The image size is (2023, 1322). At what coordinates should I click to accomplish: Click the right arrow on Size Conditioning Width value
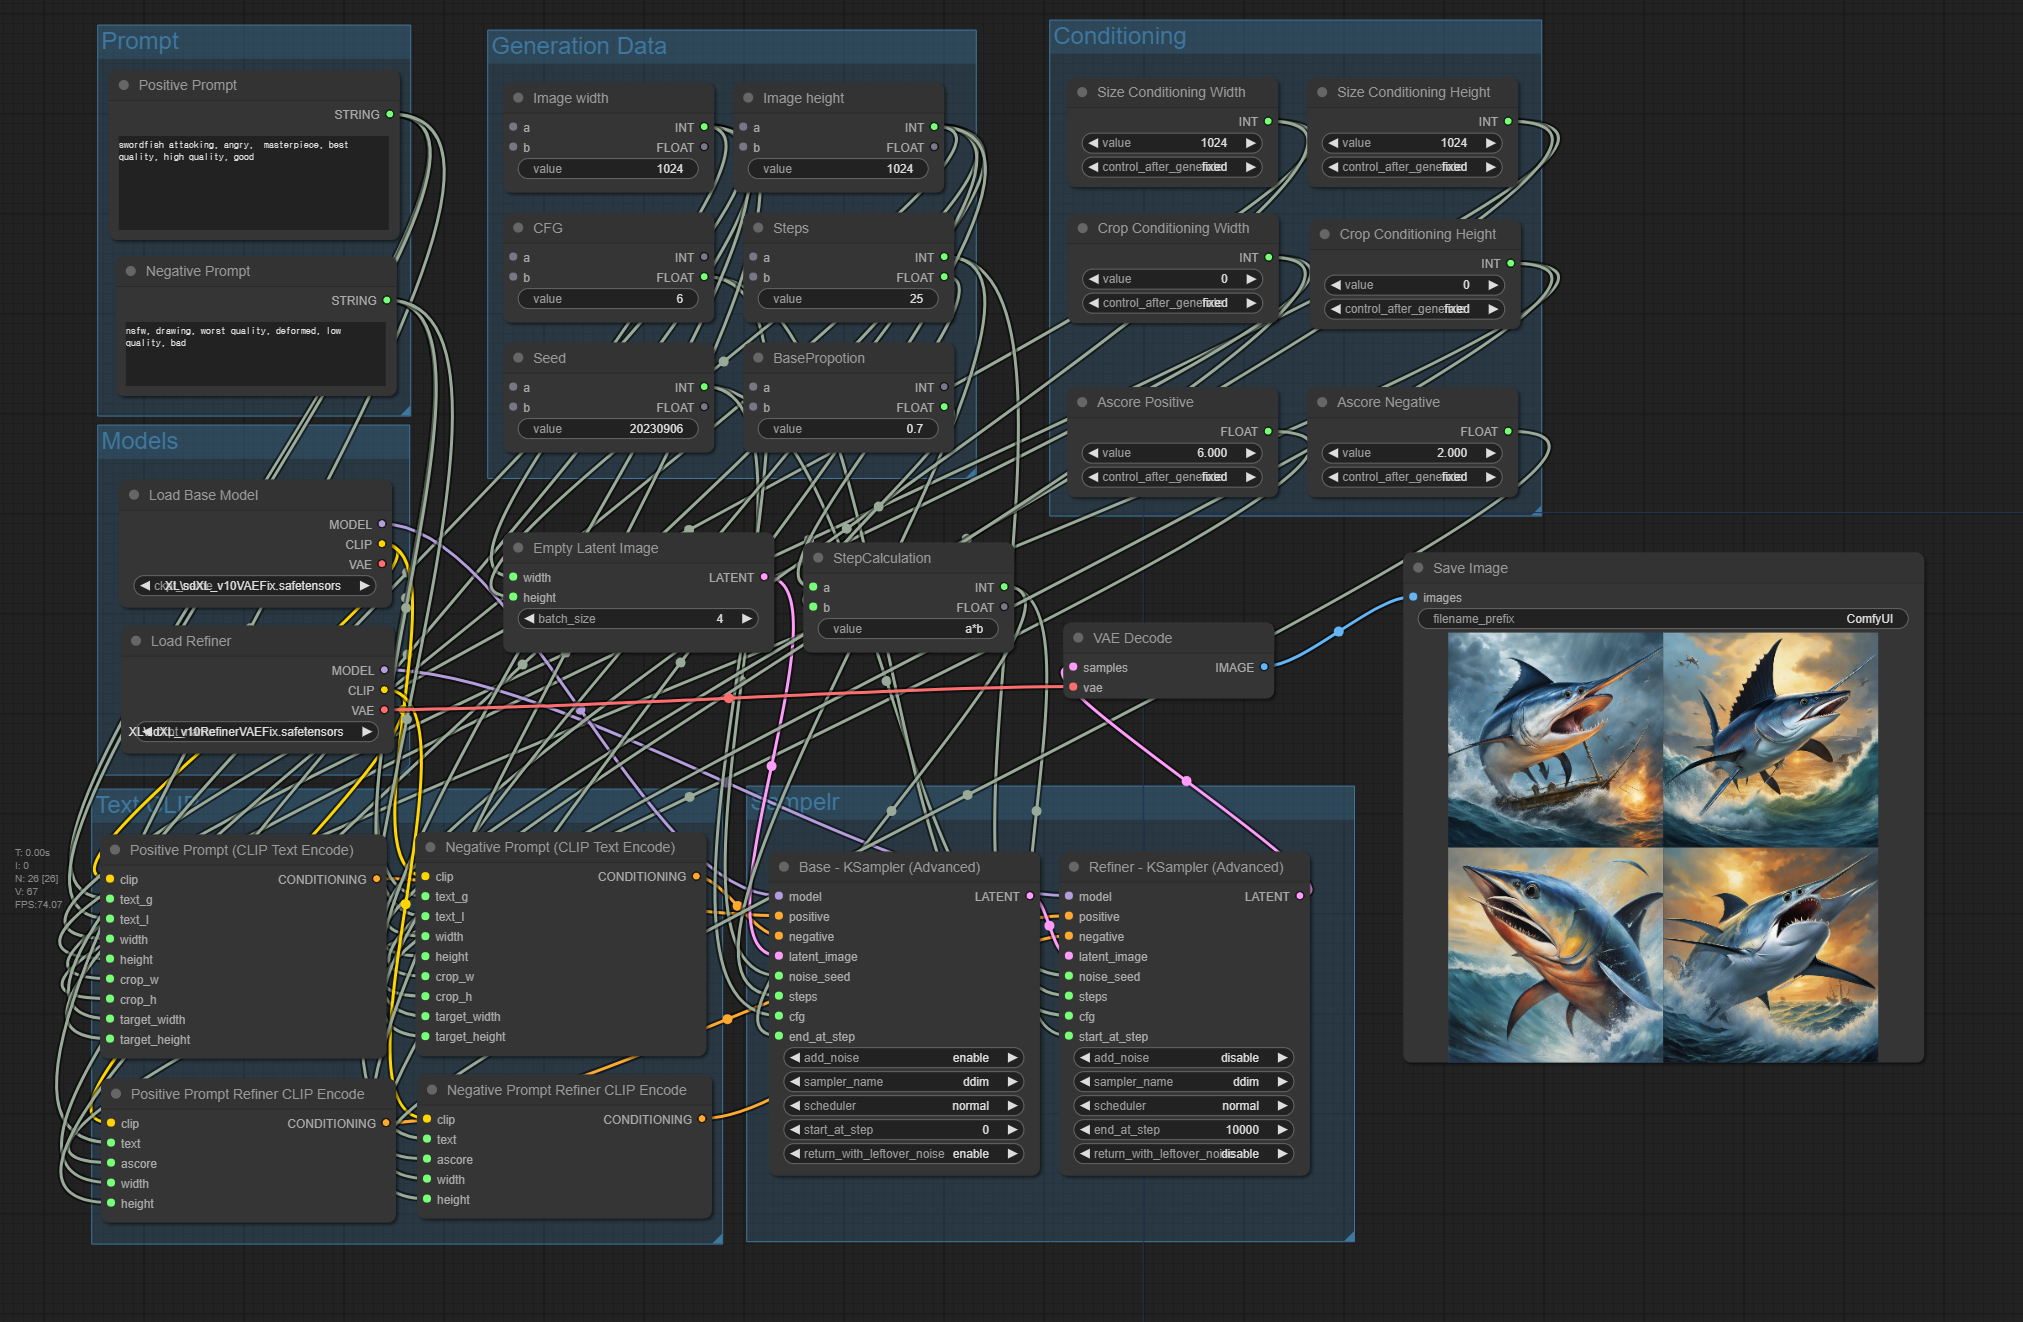point(1250,143)
